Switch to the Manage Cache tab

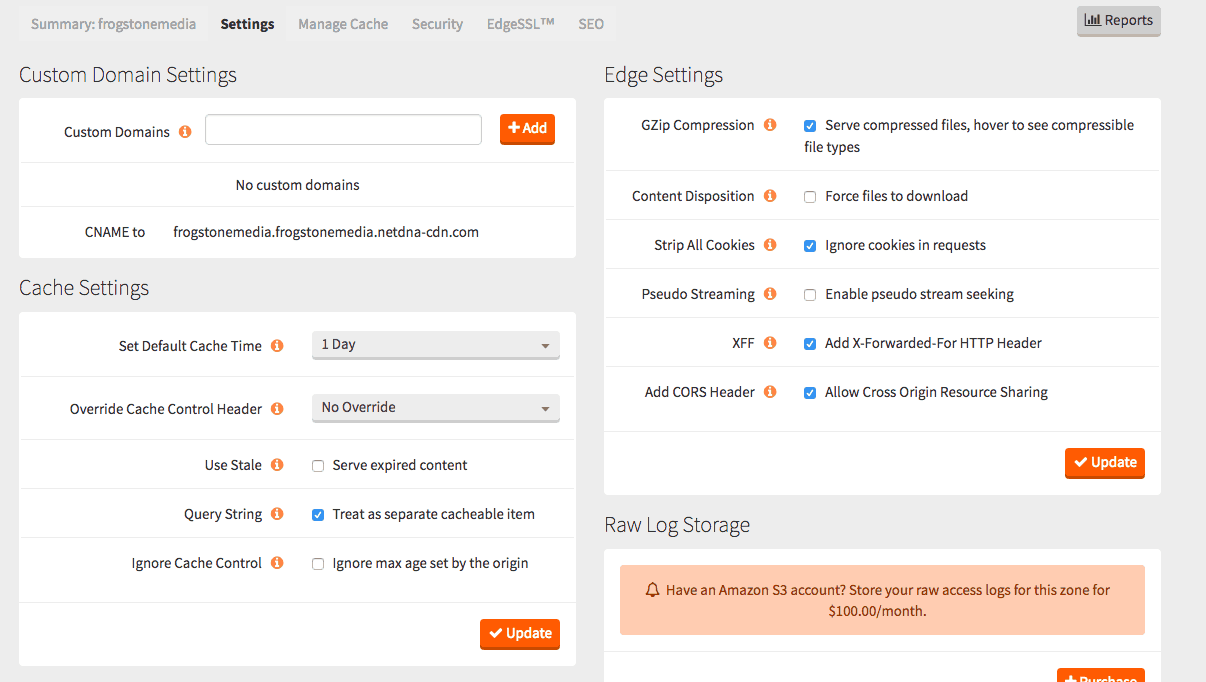coord(343,24)
